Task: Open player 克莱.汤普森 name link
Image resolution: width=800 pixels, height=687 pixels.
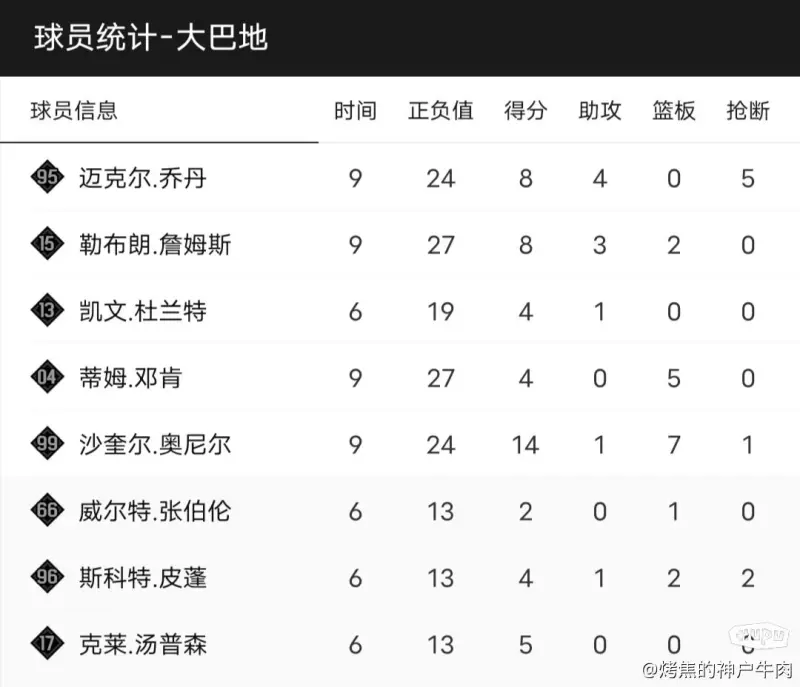Action: point(143,645)
